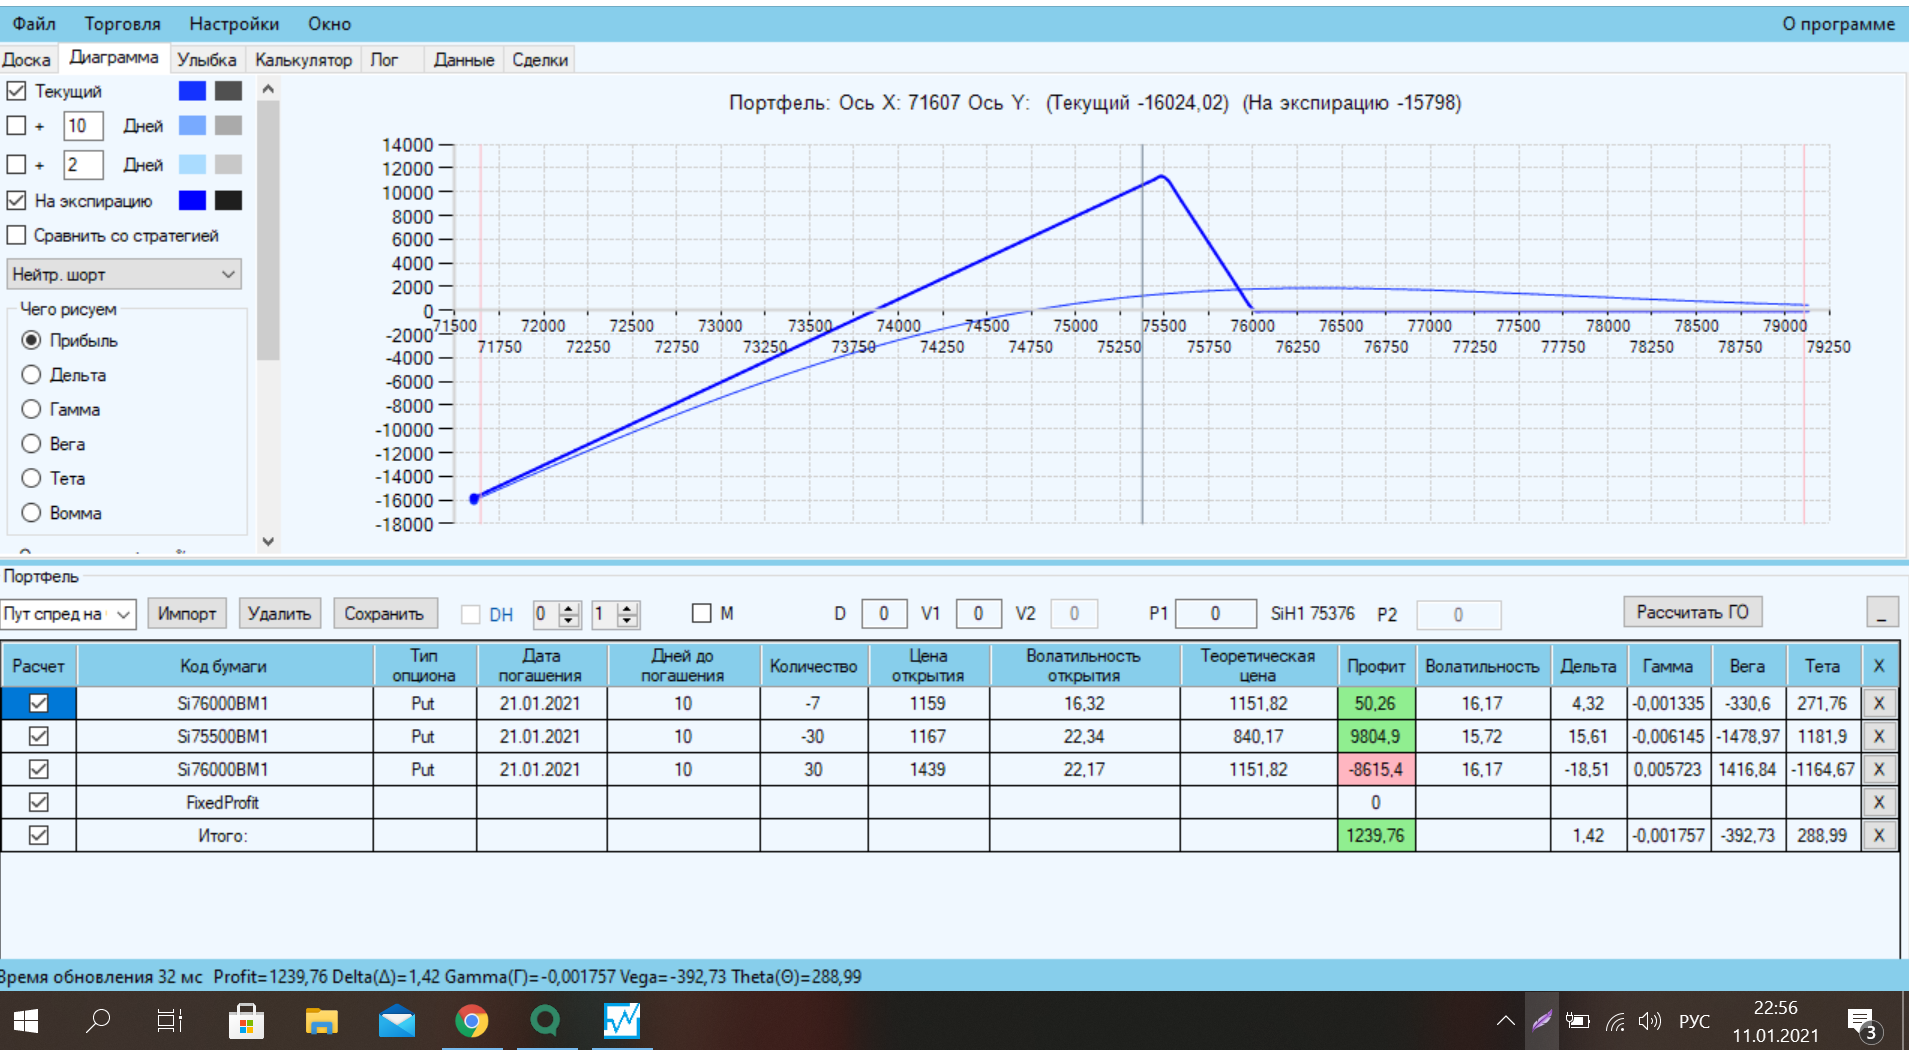Open the Торговля menu

click(122, 24)
